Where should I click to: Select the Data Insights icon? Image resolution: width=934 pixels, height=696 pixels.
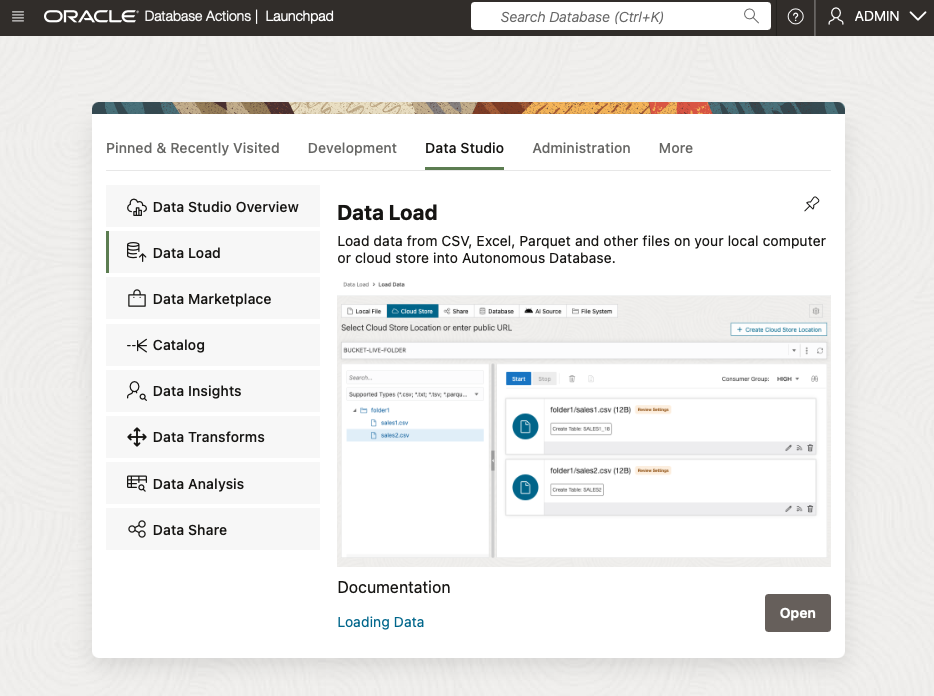[135, 390]
